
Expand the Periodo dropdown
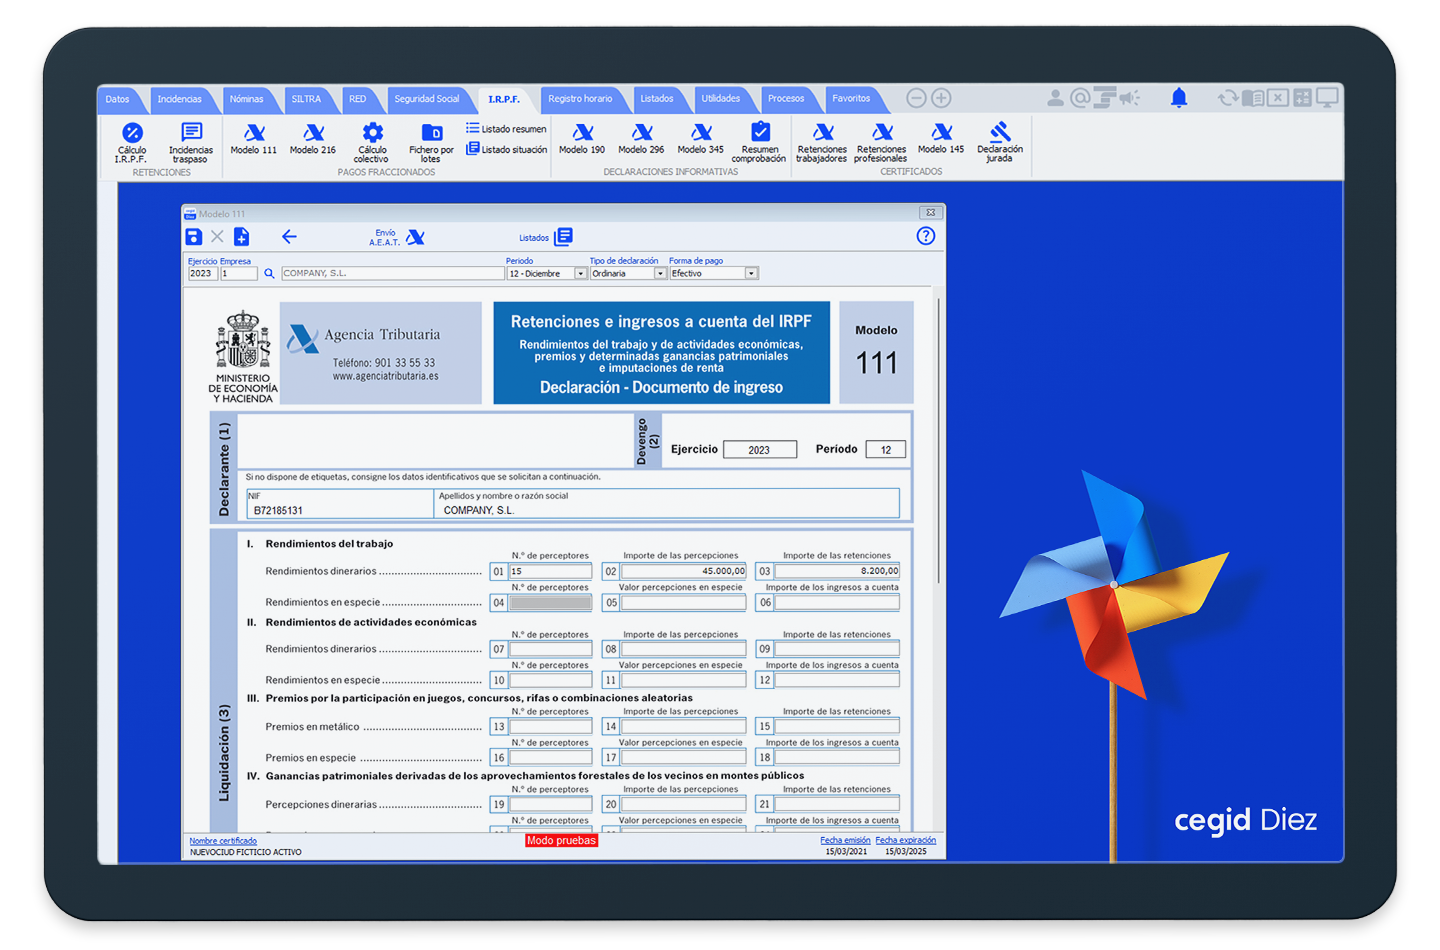pos(580,274)
